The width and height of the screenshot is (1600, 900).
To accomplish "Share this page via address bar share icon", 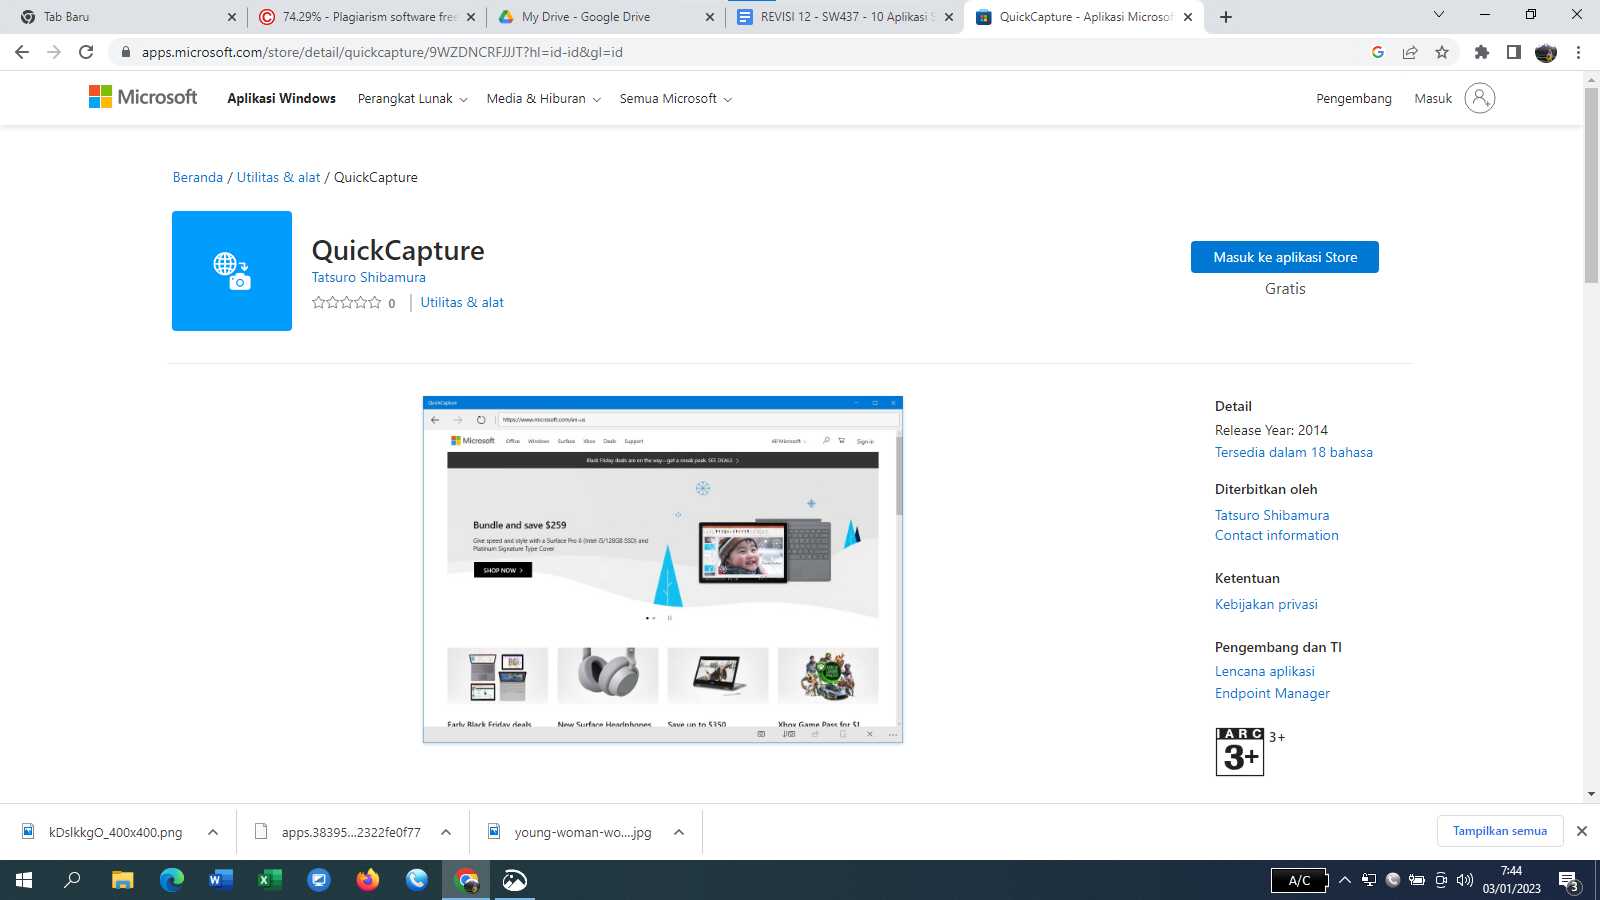I will [1410, 52].
